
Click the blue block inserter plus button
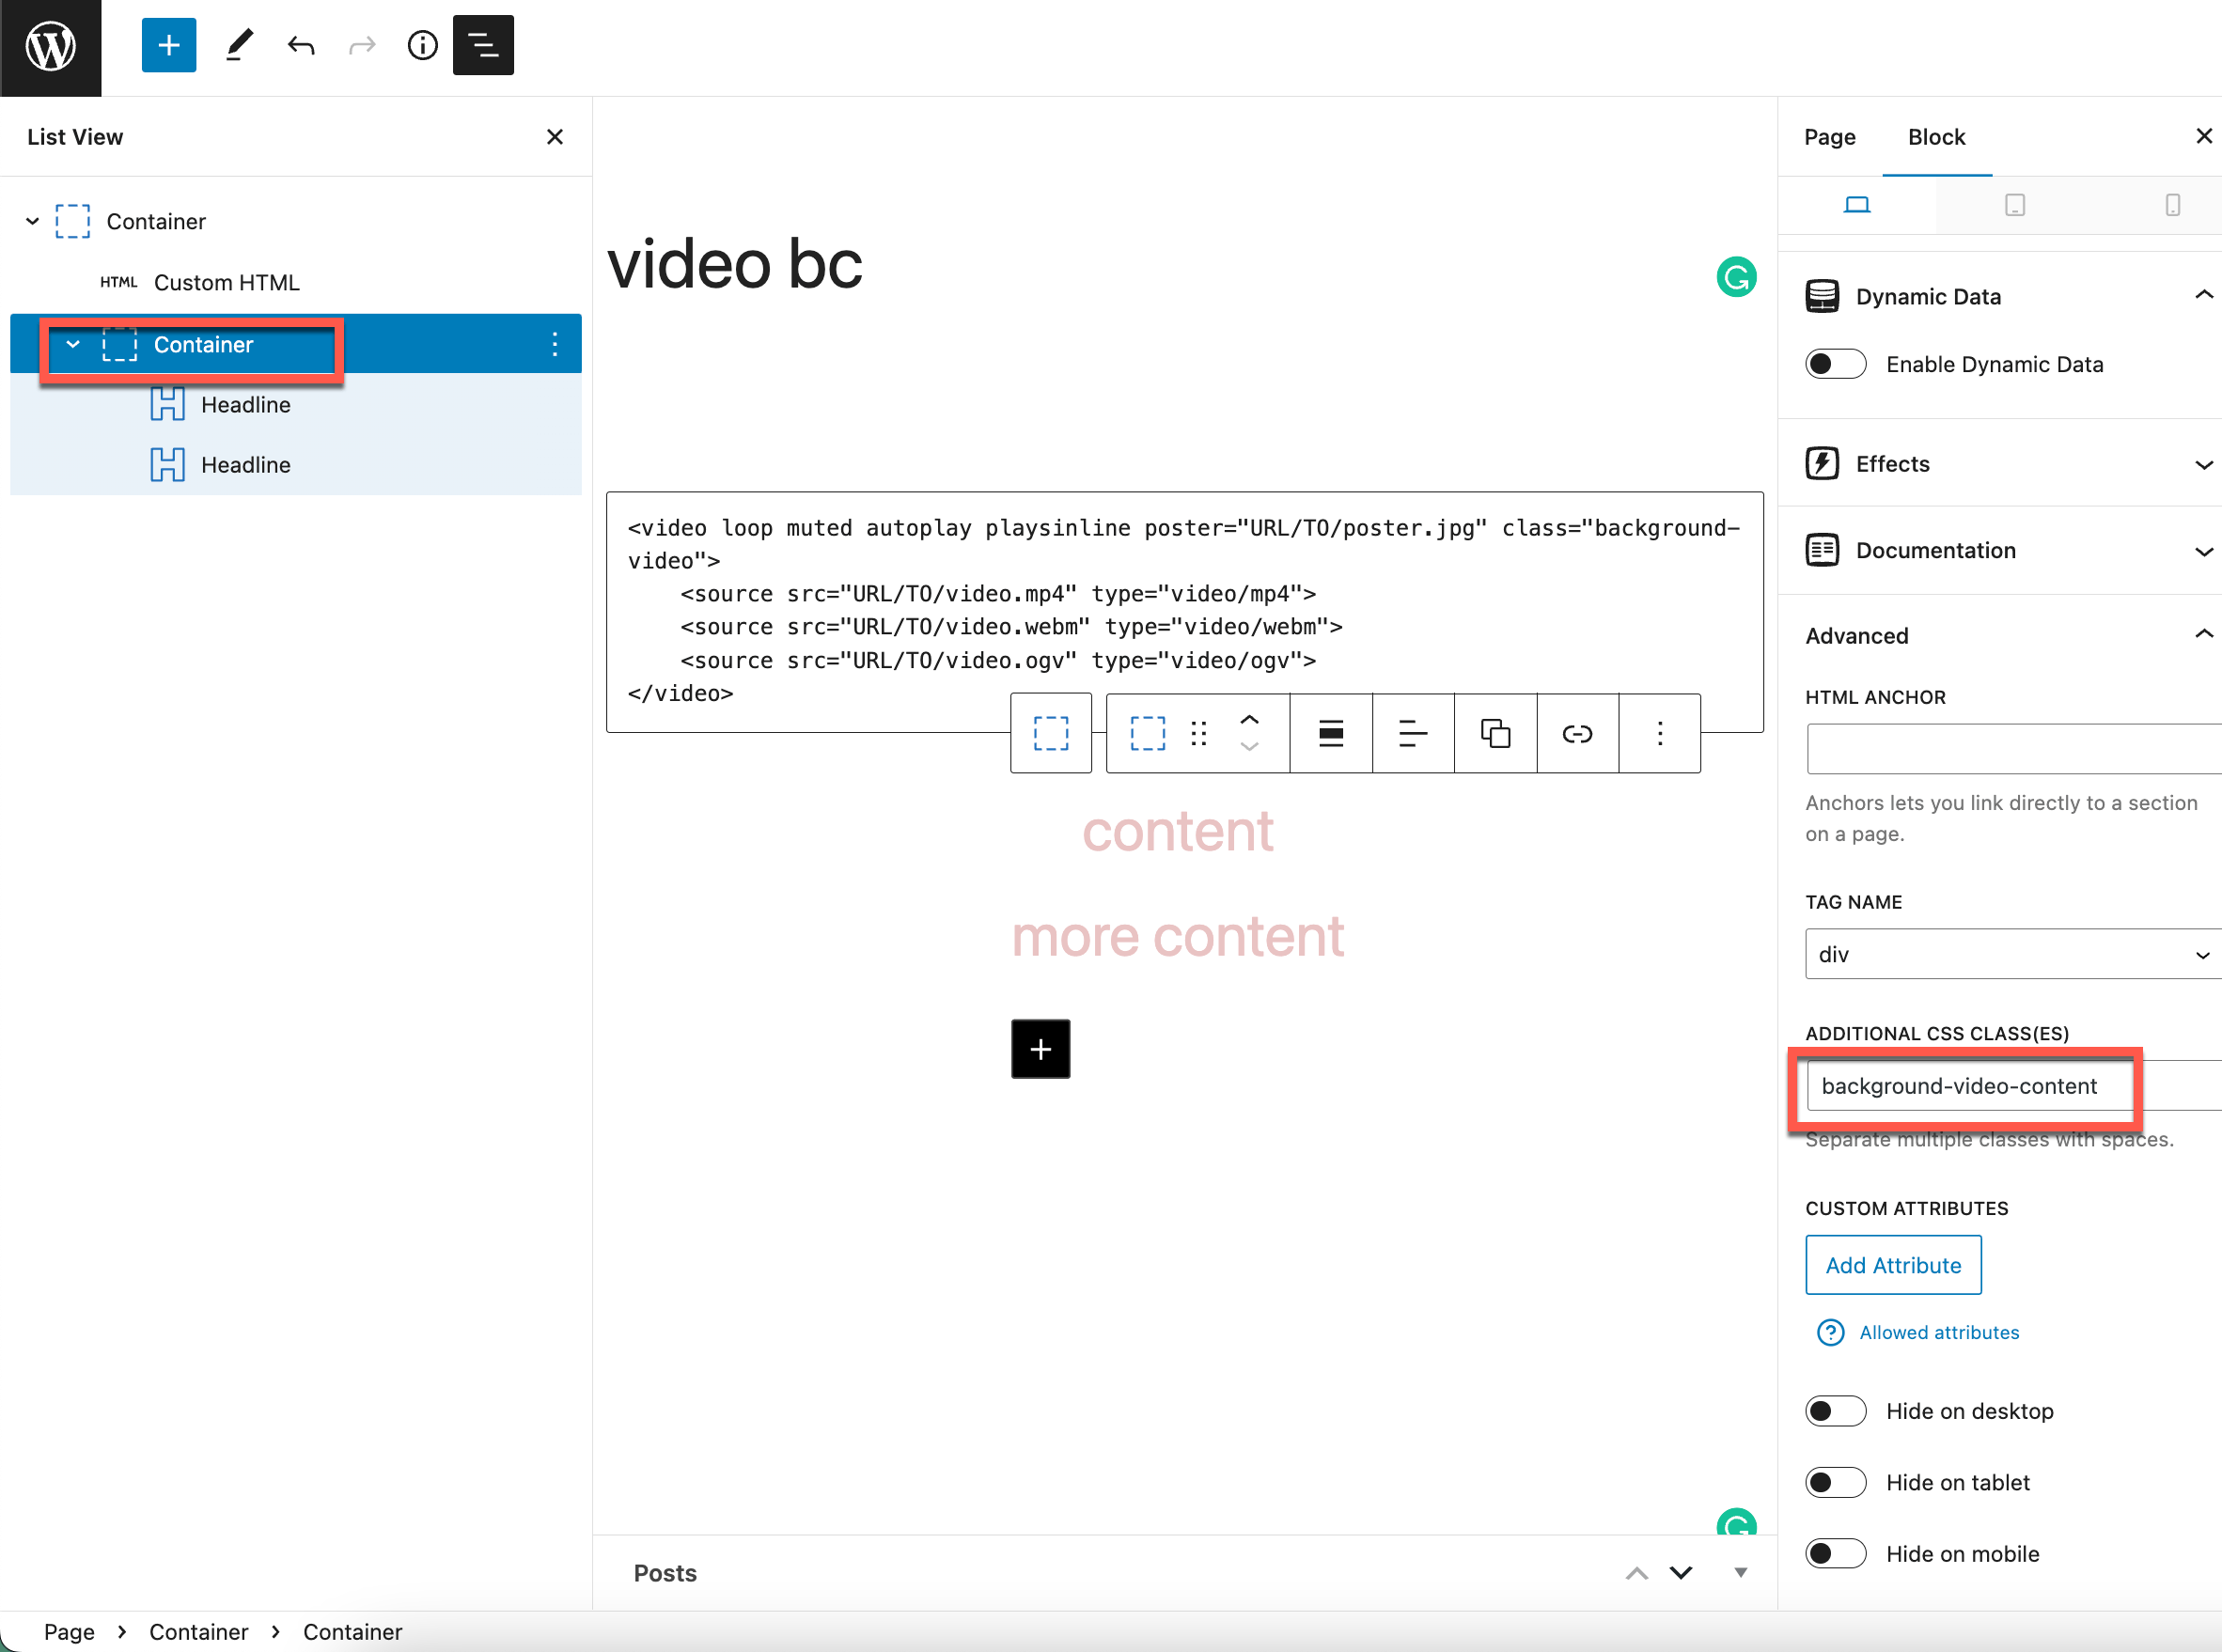[x=169, y=45]
